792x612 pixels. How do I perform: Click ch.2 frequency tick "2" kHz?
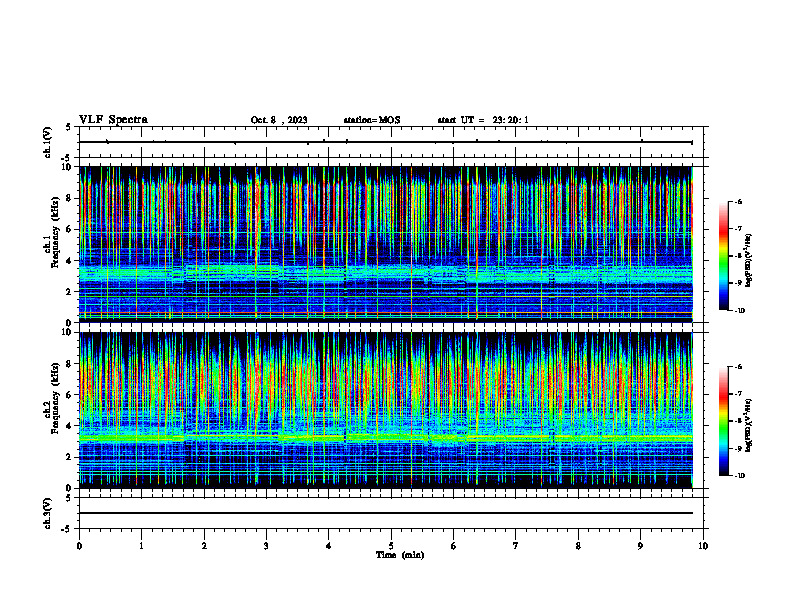click(69, 457)
